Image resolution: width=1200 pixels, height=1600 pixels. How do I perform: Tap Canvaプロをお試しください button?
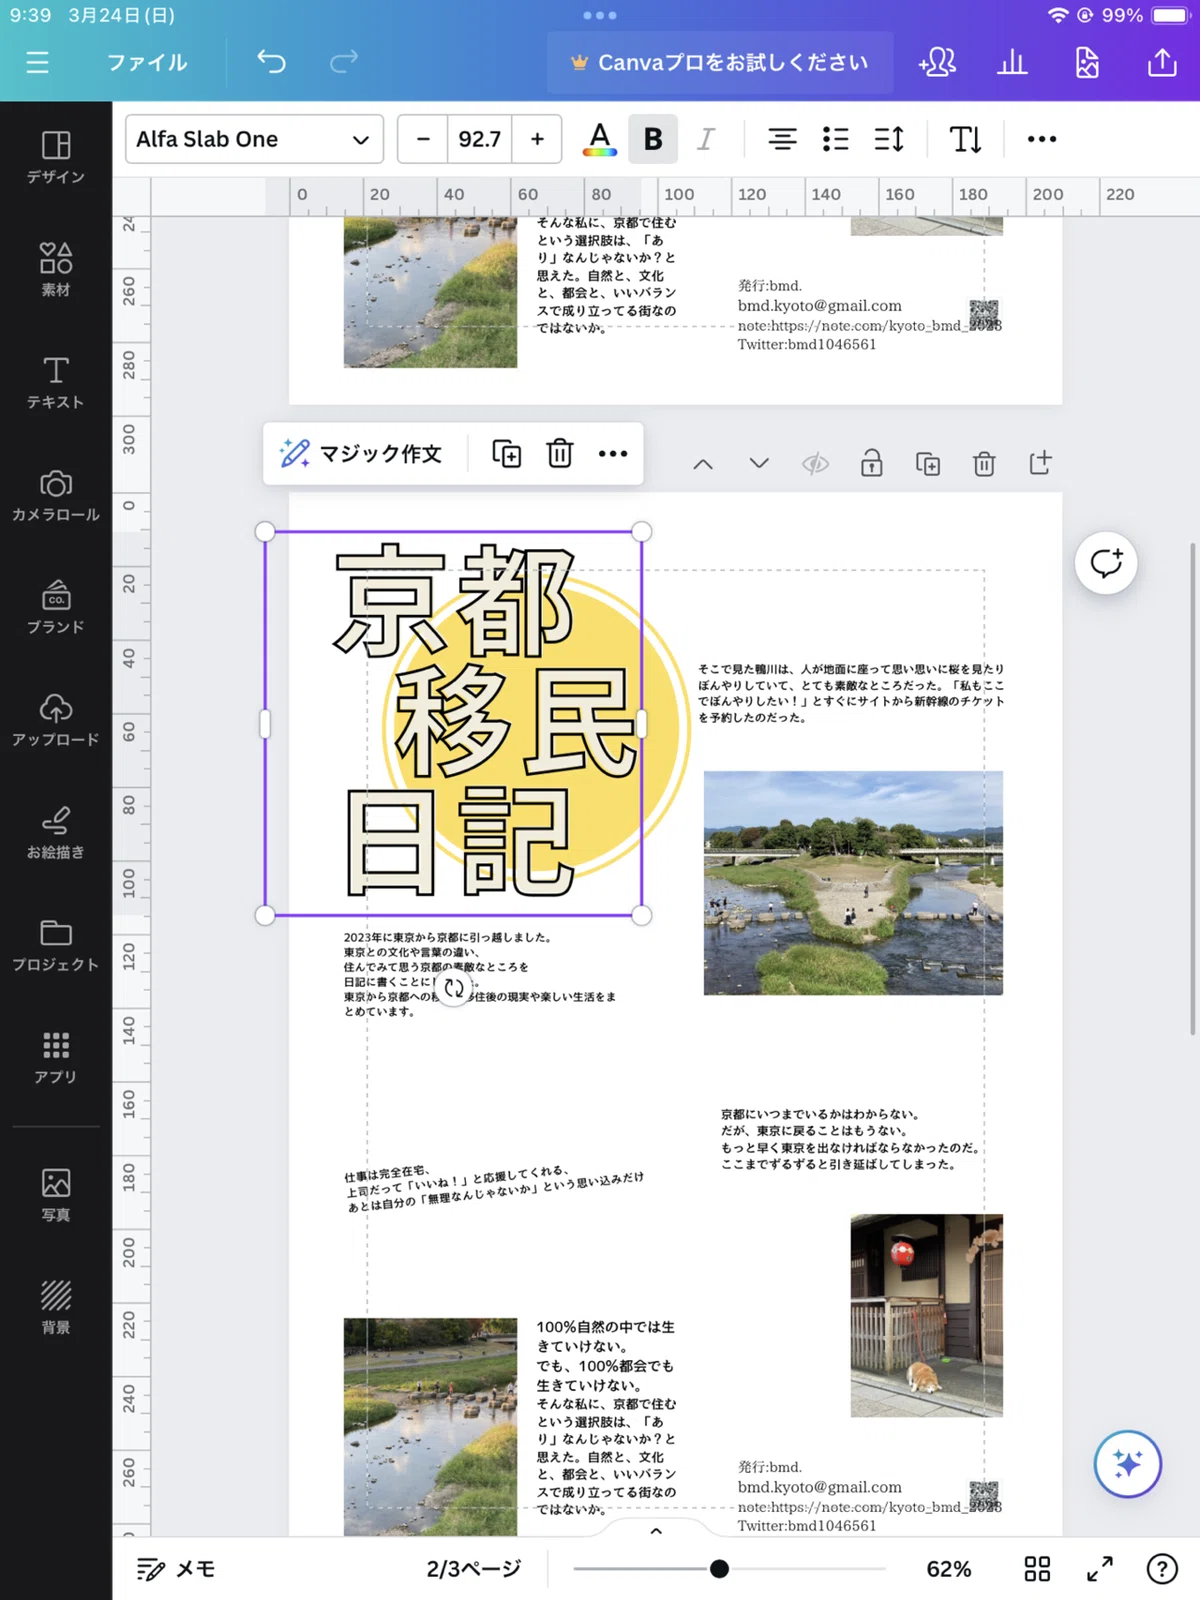tap(719, 62)
